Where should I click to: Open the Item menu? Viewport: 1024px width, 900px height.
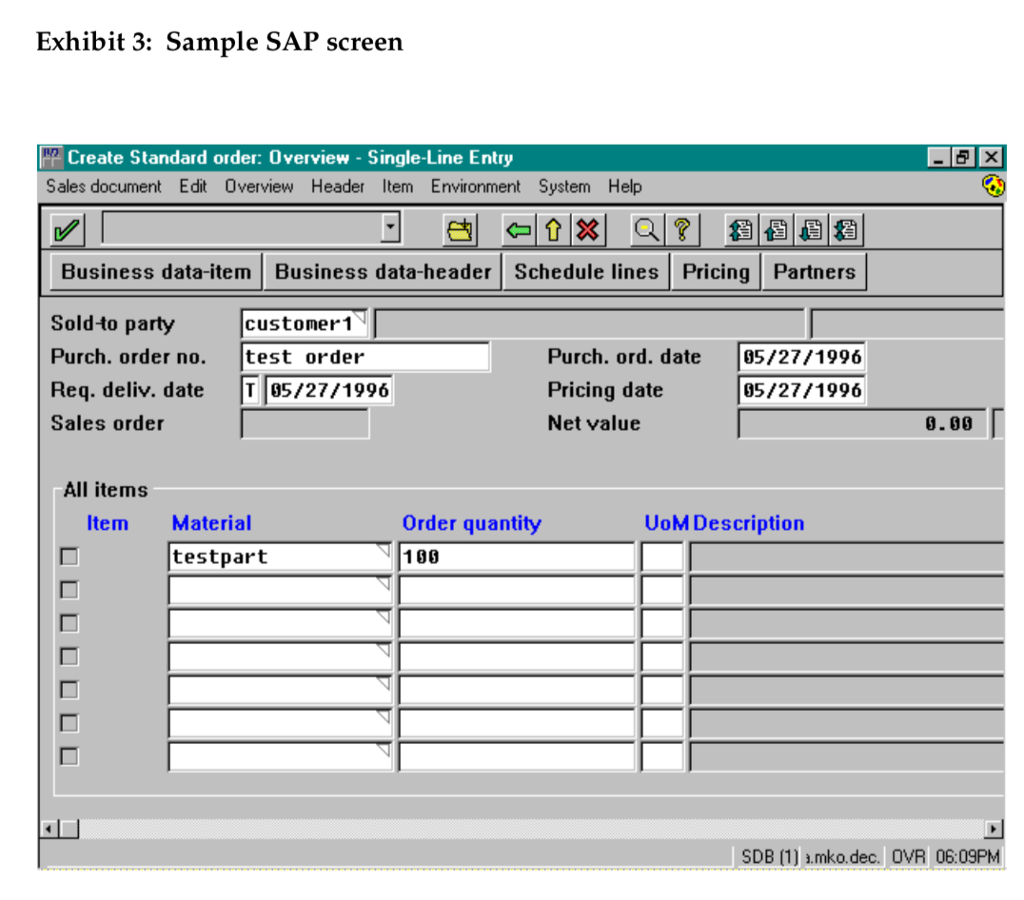tap(398, 187)
